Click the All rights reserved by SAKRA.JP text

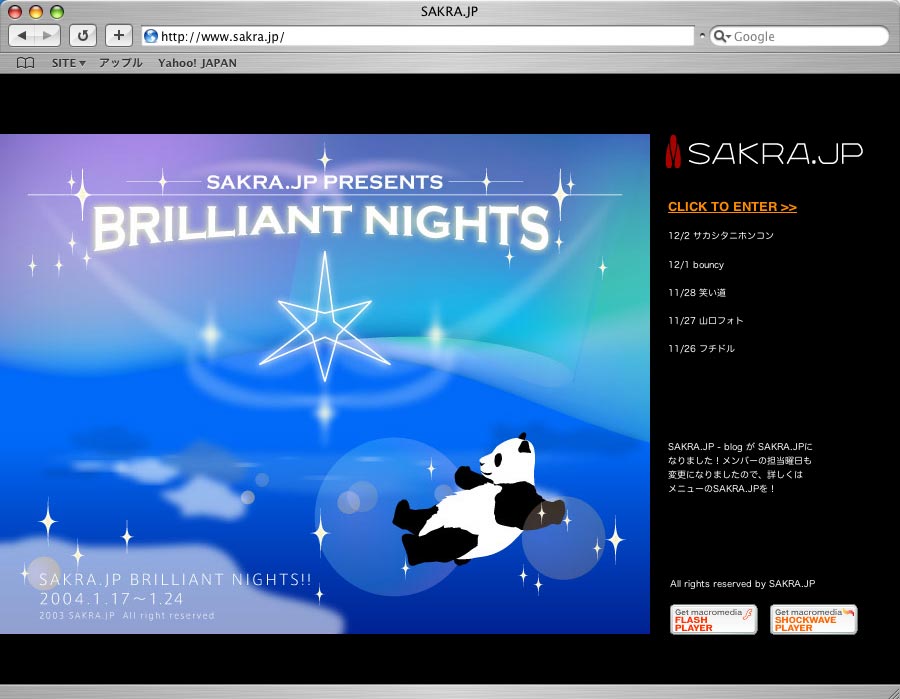pos(742,584)
